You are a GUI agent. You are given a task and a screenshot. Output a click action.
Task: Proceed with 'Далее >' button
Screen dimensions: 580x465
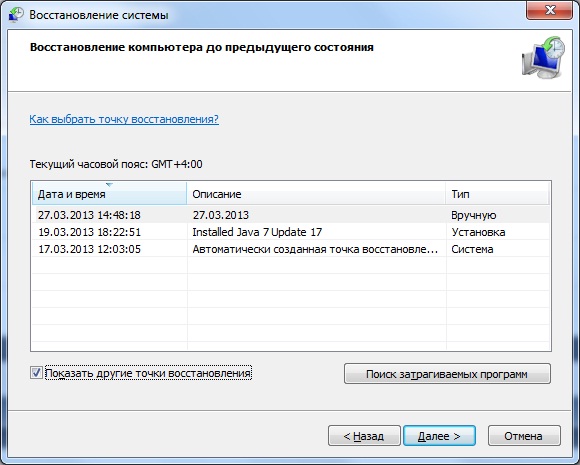click(x=439, y=436)
